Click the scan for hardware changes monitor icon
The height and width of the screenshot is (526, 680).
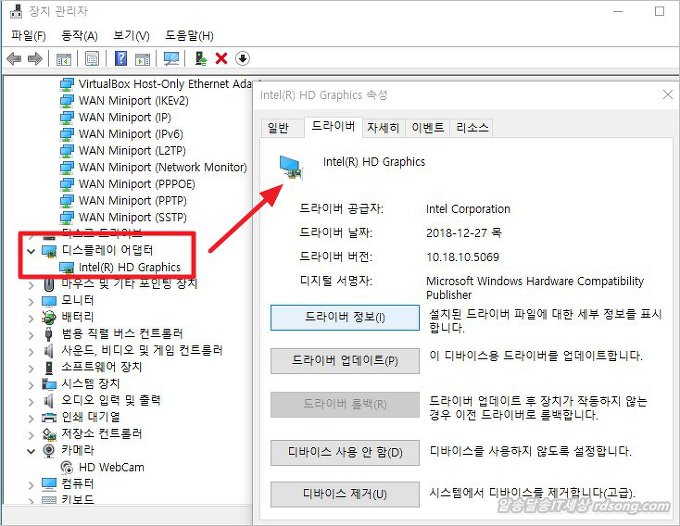pos(171,59)
